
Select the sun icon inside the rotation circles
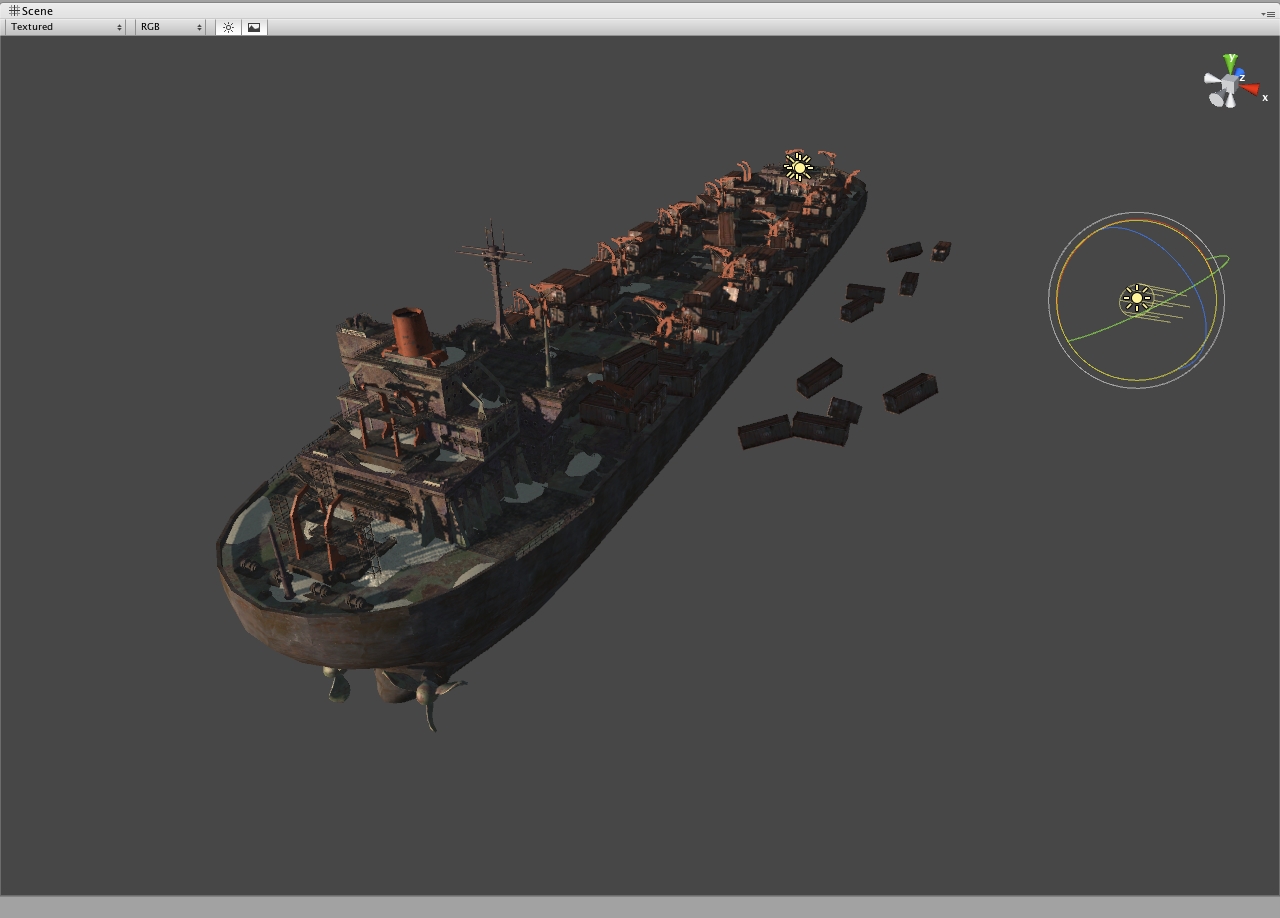(x=1136, y=298)
